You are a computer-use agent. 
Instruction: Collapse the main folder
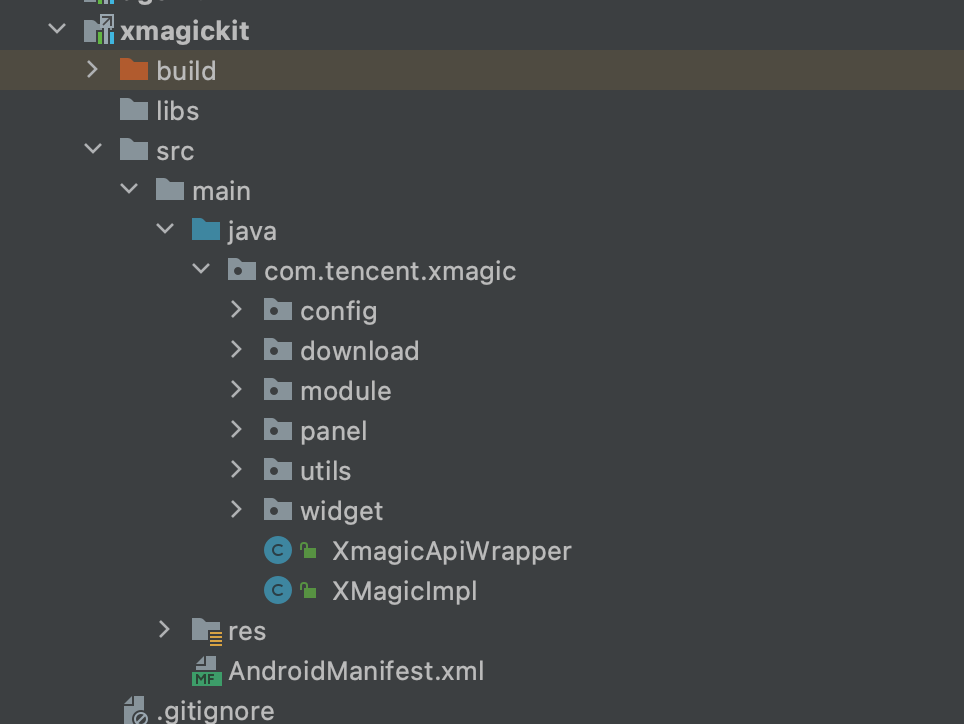tap(129, 190)
